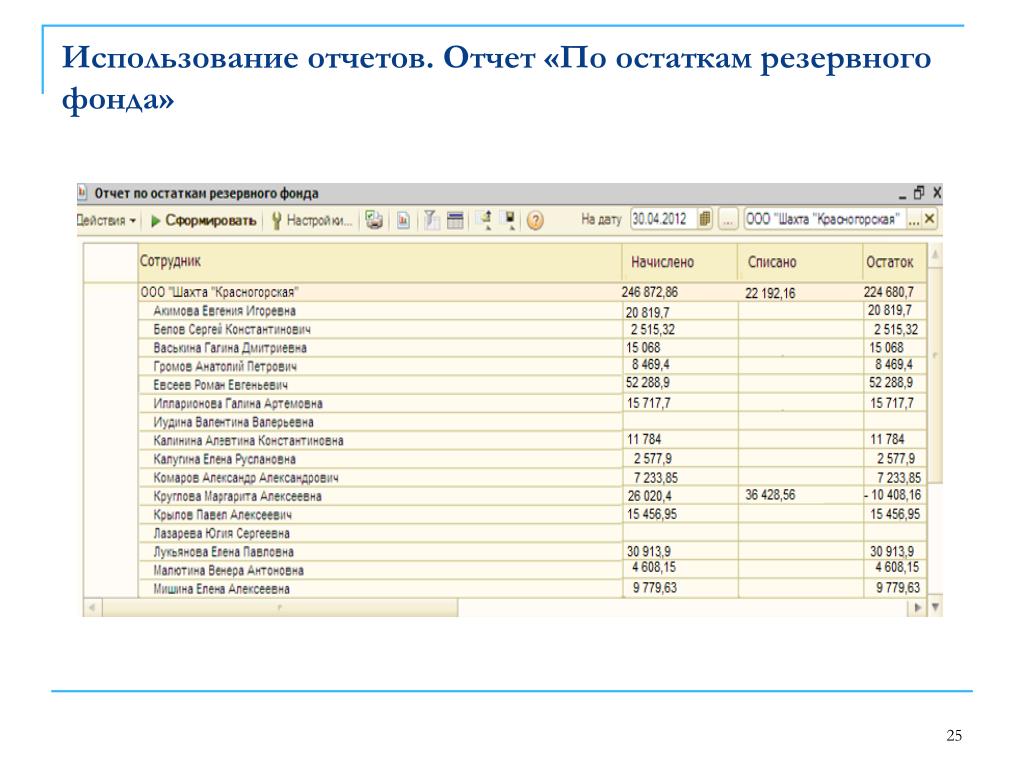Open the calendar picker icon

(x=705, y=219)
